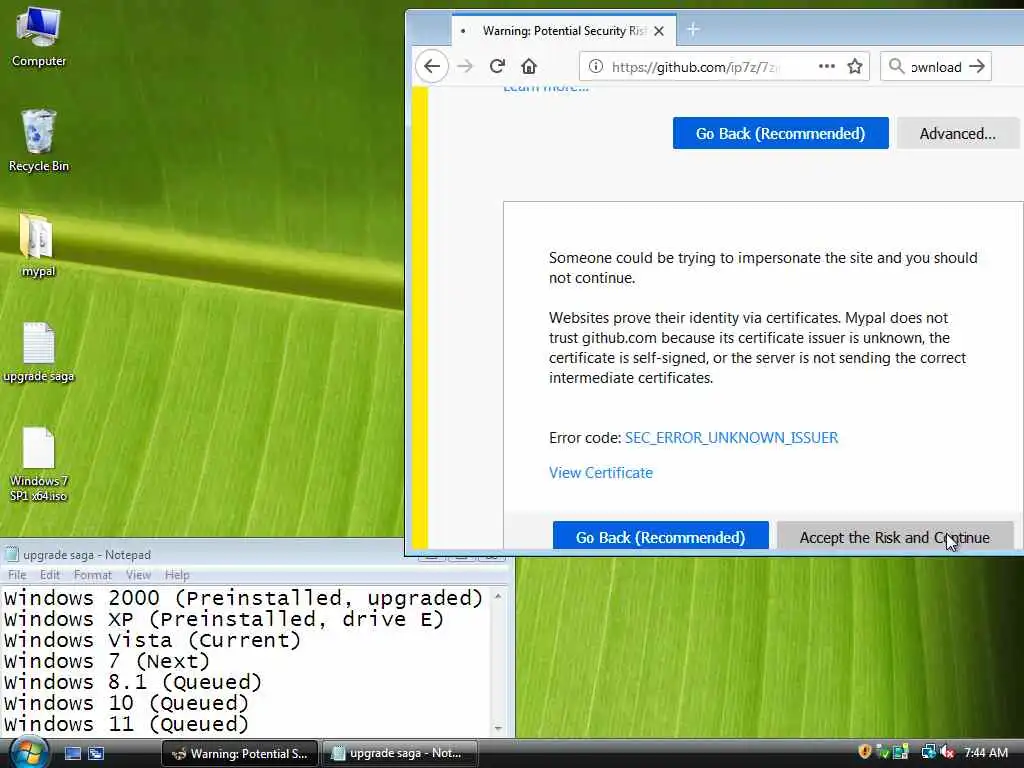Click the Notepad title bar icon

[11, 554]
